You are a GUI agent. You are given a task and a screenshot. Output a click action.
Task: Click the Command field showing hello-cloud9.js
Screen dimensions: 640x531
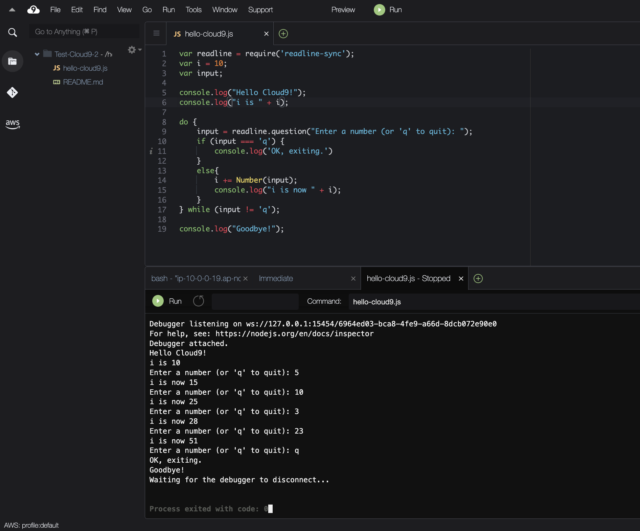(x=494, y=302)
